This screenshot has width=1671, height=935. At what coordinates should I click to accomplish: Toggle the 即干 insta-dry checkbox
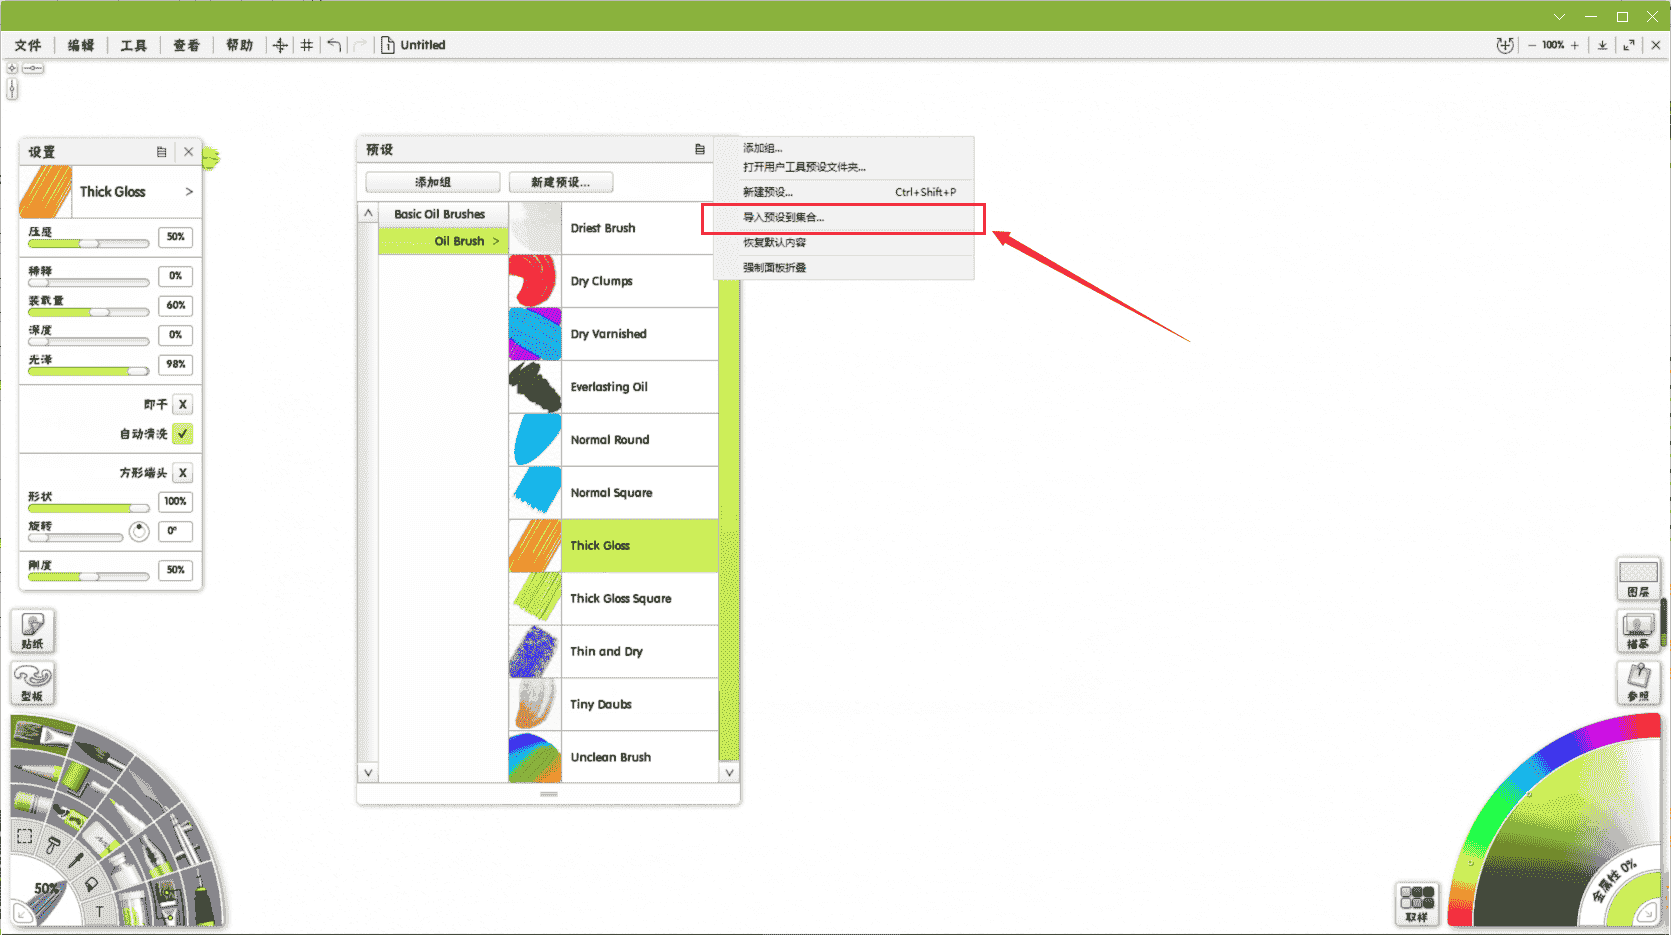pyautogui.click(x=182, y=404)
